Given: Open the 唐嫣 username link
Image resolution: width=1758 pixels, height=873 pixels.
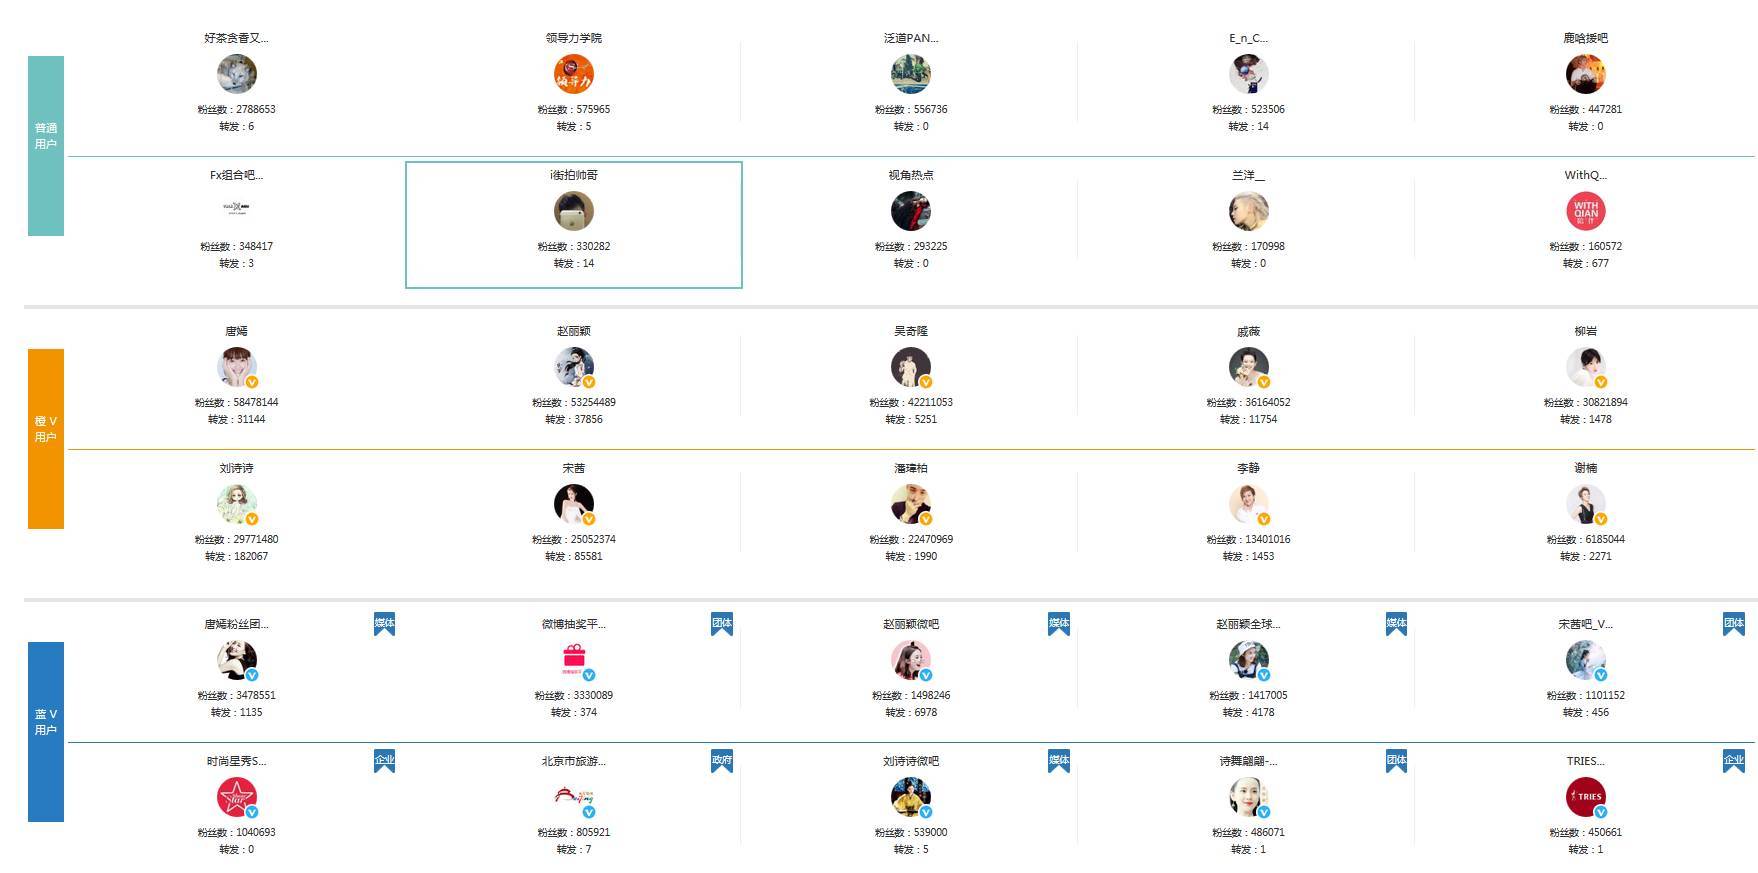Looking at the screenshot, I should click(x=236, y=331).
